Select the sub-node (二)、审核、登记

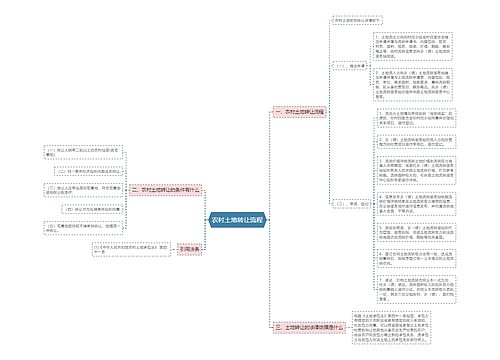[352, 203]
